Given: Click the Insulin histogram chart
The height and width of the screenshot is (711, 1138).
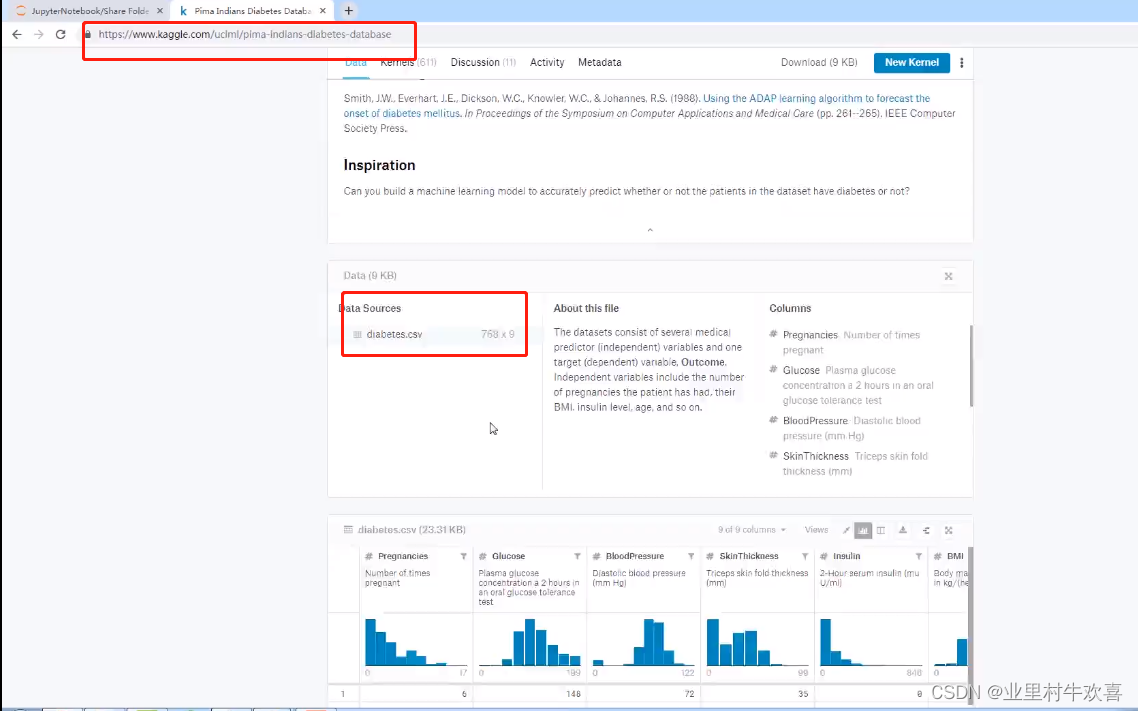Looking at the screenshot, I should coord(872,642).
